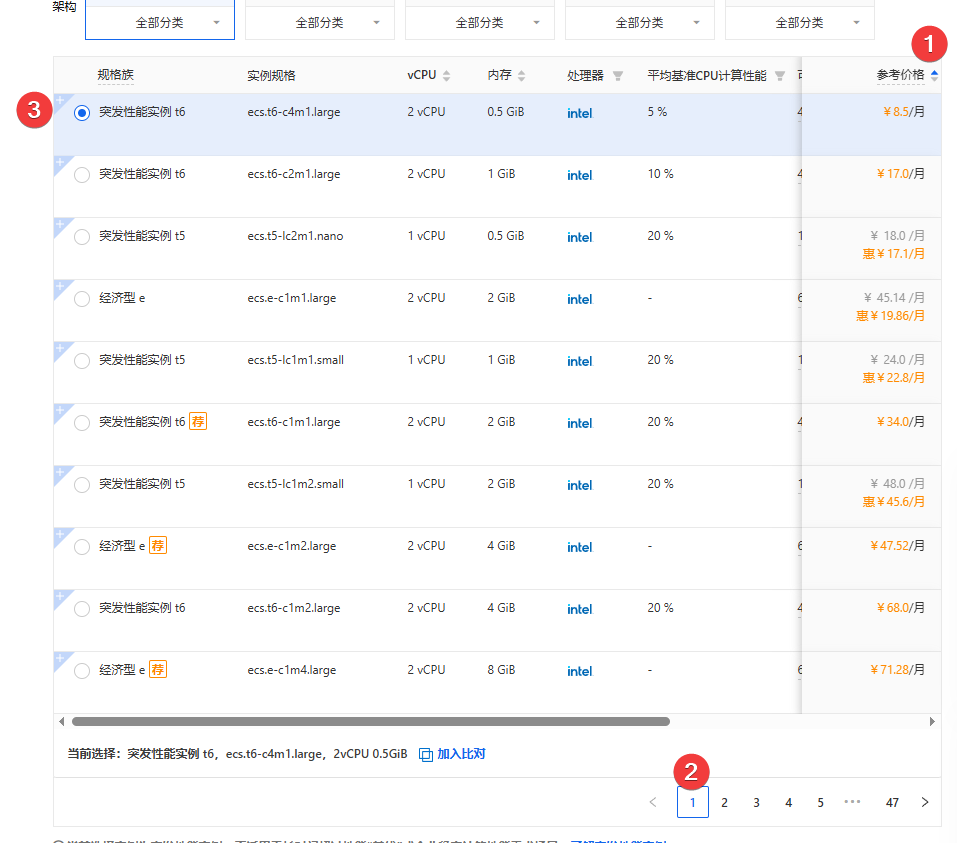Click the plus corner icon on ecs.t5-lc1m1.small row

pyautogui.click(x=60, y=348)
